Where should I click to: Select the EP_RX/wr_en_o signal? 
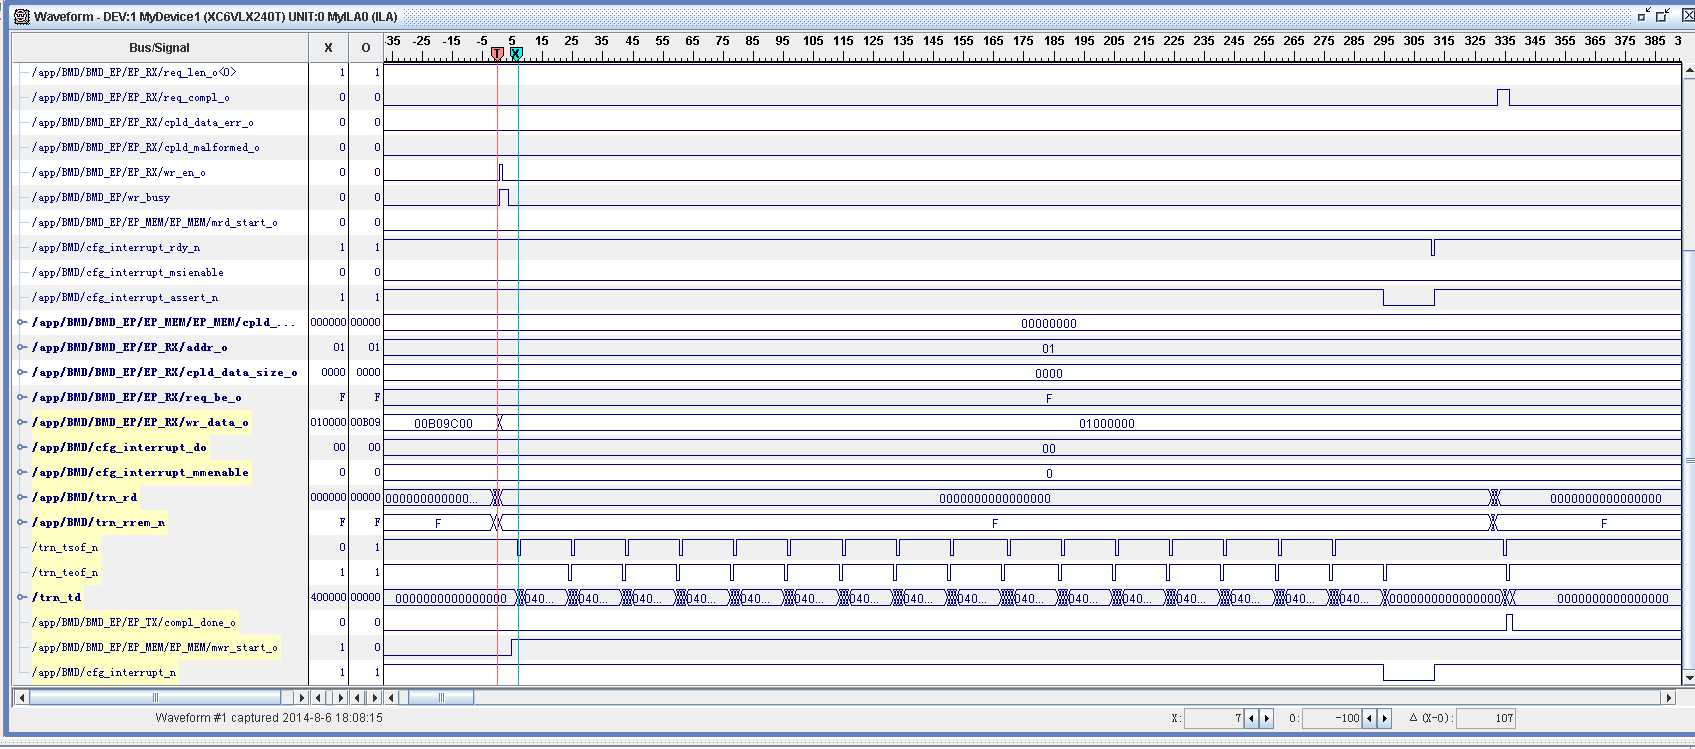point(119,172)
